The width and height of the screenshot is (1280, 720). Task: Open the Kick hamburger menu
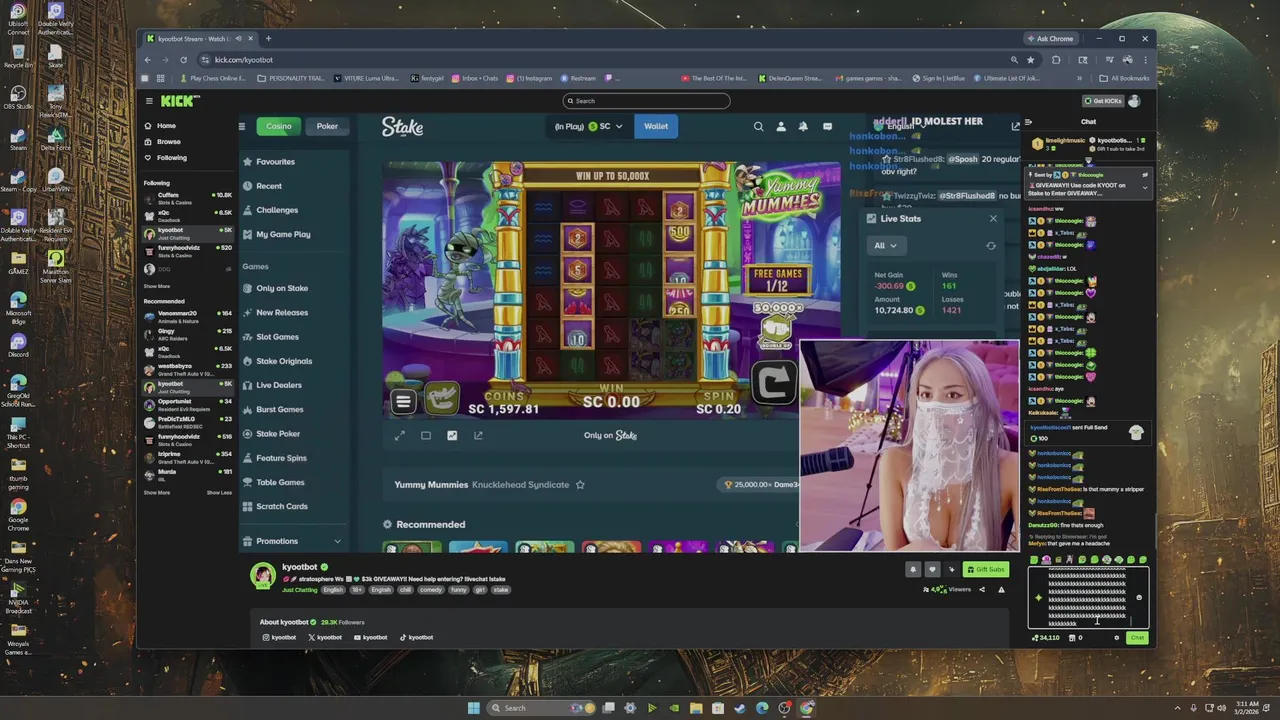point(149,101)
